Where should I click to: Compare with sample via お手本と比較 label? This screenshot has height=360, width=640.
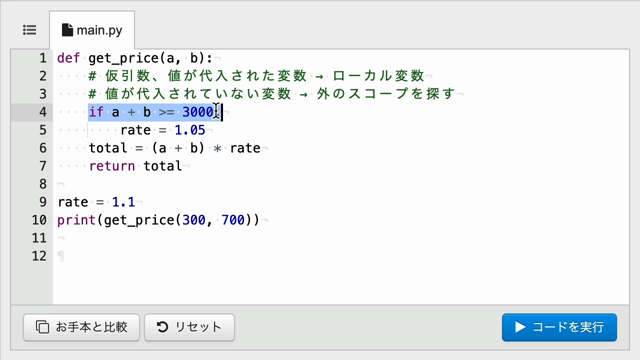click(91, 327)
